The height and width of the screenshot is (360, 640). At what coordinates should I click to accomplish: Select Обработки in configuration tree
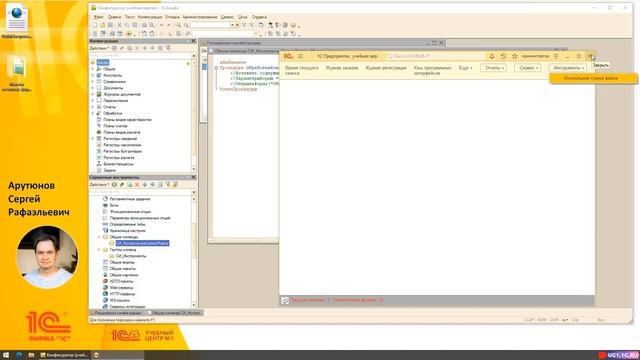click(x=112, y=113)
